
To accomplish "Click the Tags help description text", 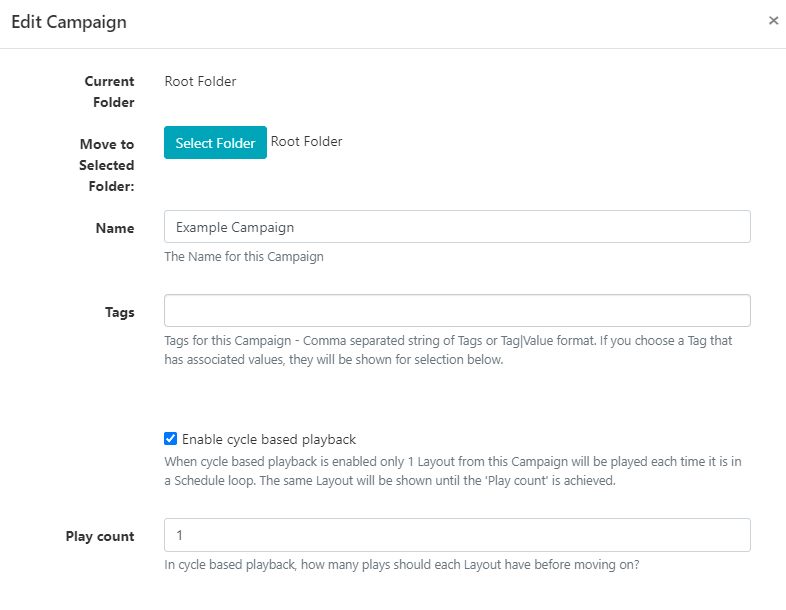I will click(x=448, y=350).
